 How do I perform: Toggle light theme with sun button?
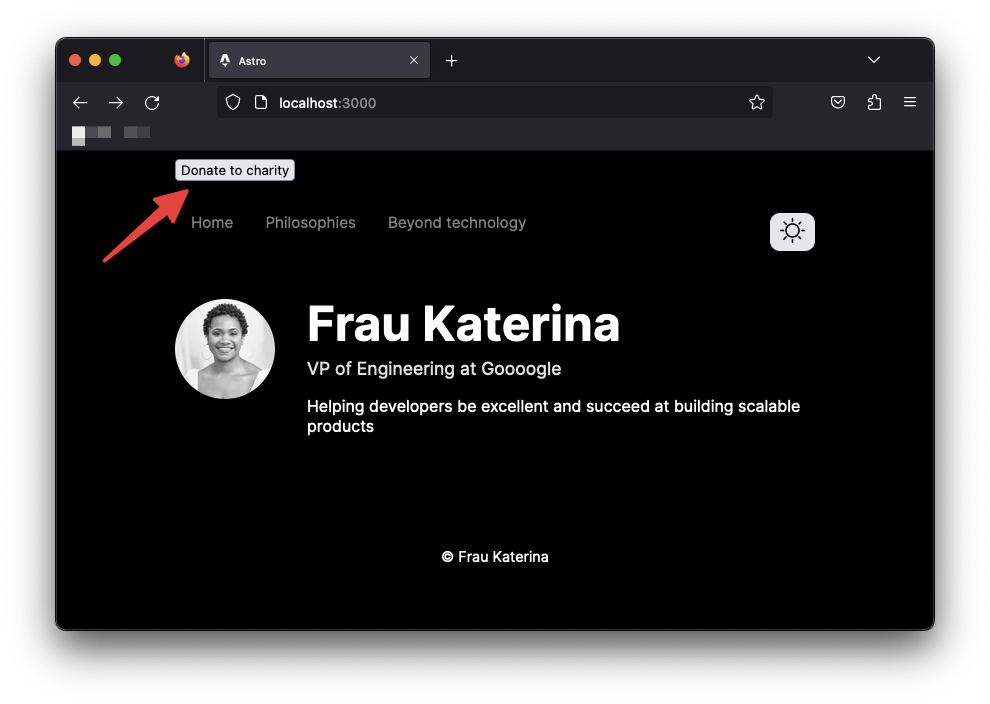(792, 232)
